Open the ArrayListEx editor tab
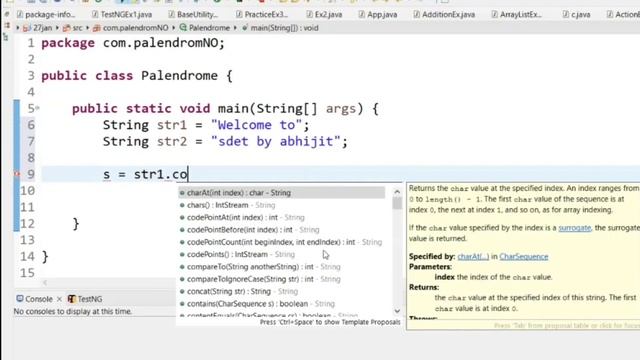640x360 pixels. (x=517, y=14)
